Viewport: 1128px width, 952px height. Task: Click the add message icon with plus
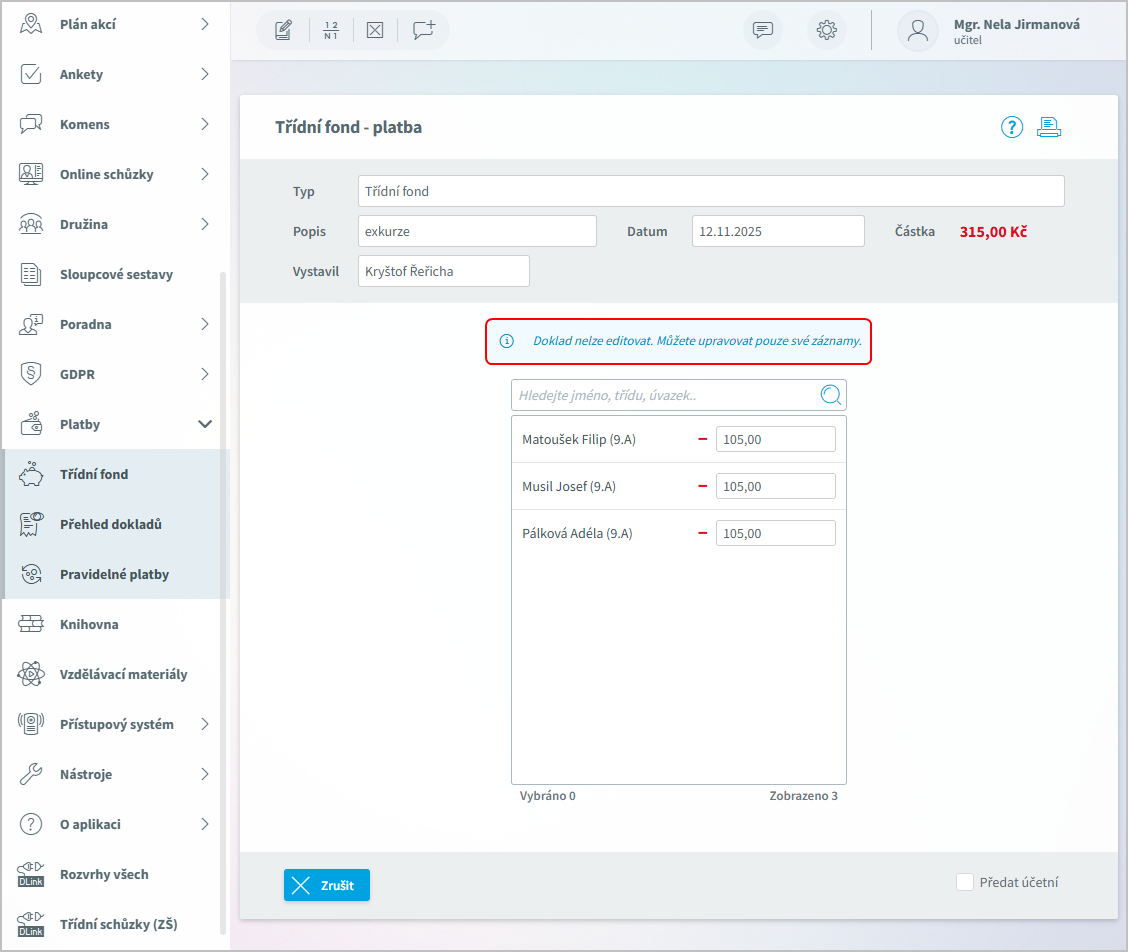coord(424,30)
